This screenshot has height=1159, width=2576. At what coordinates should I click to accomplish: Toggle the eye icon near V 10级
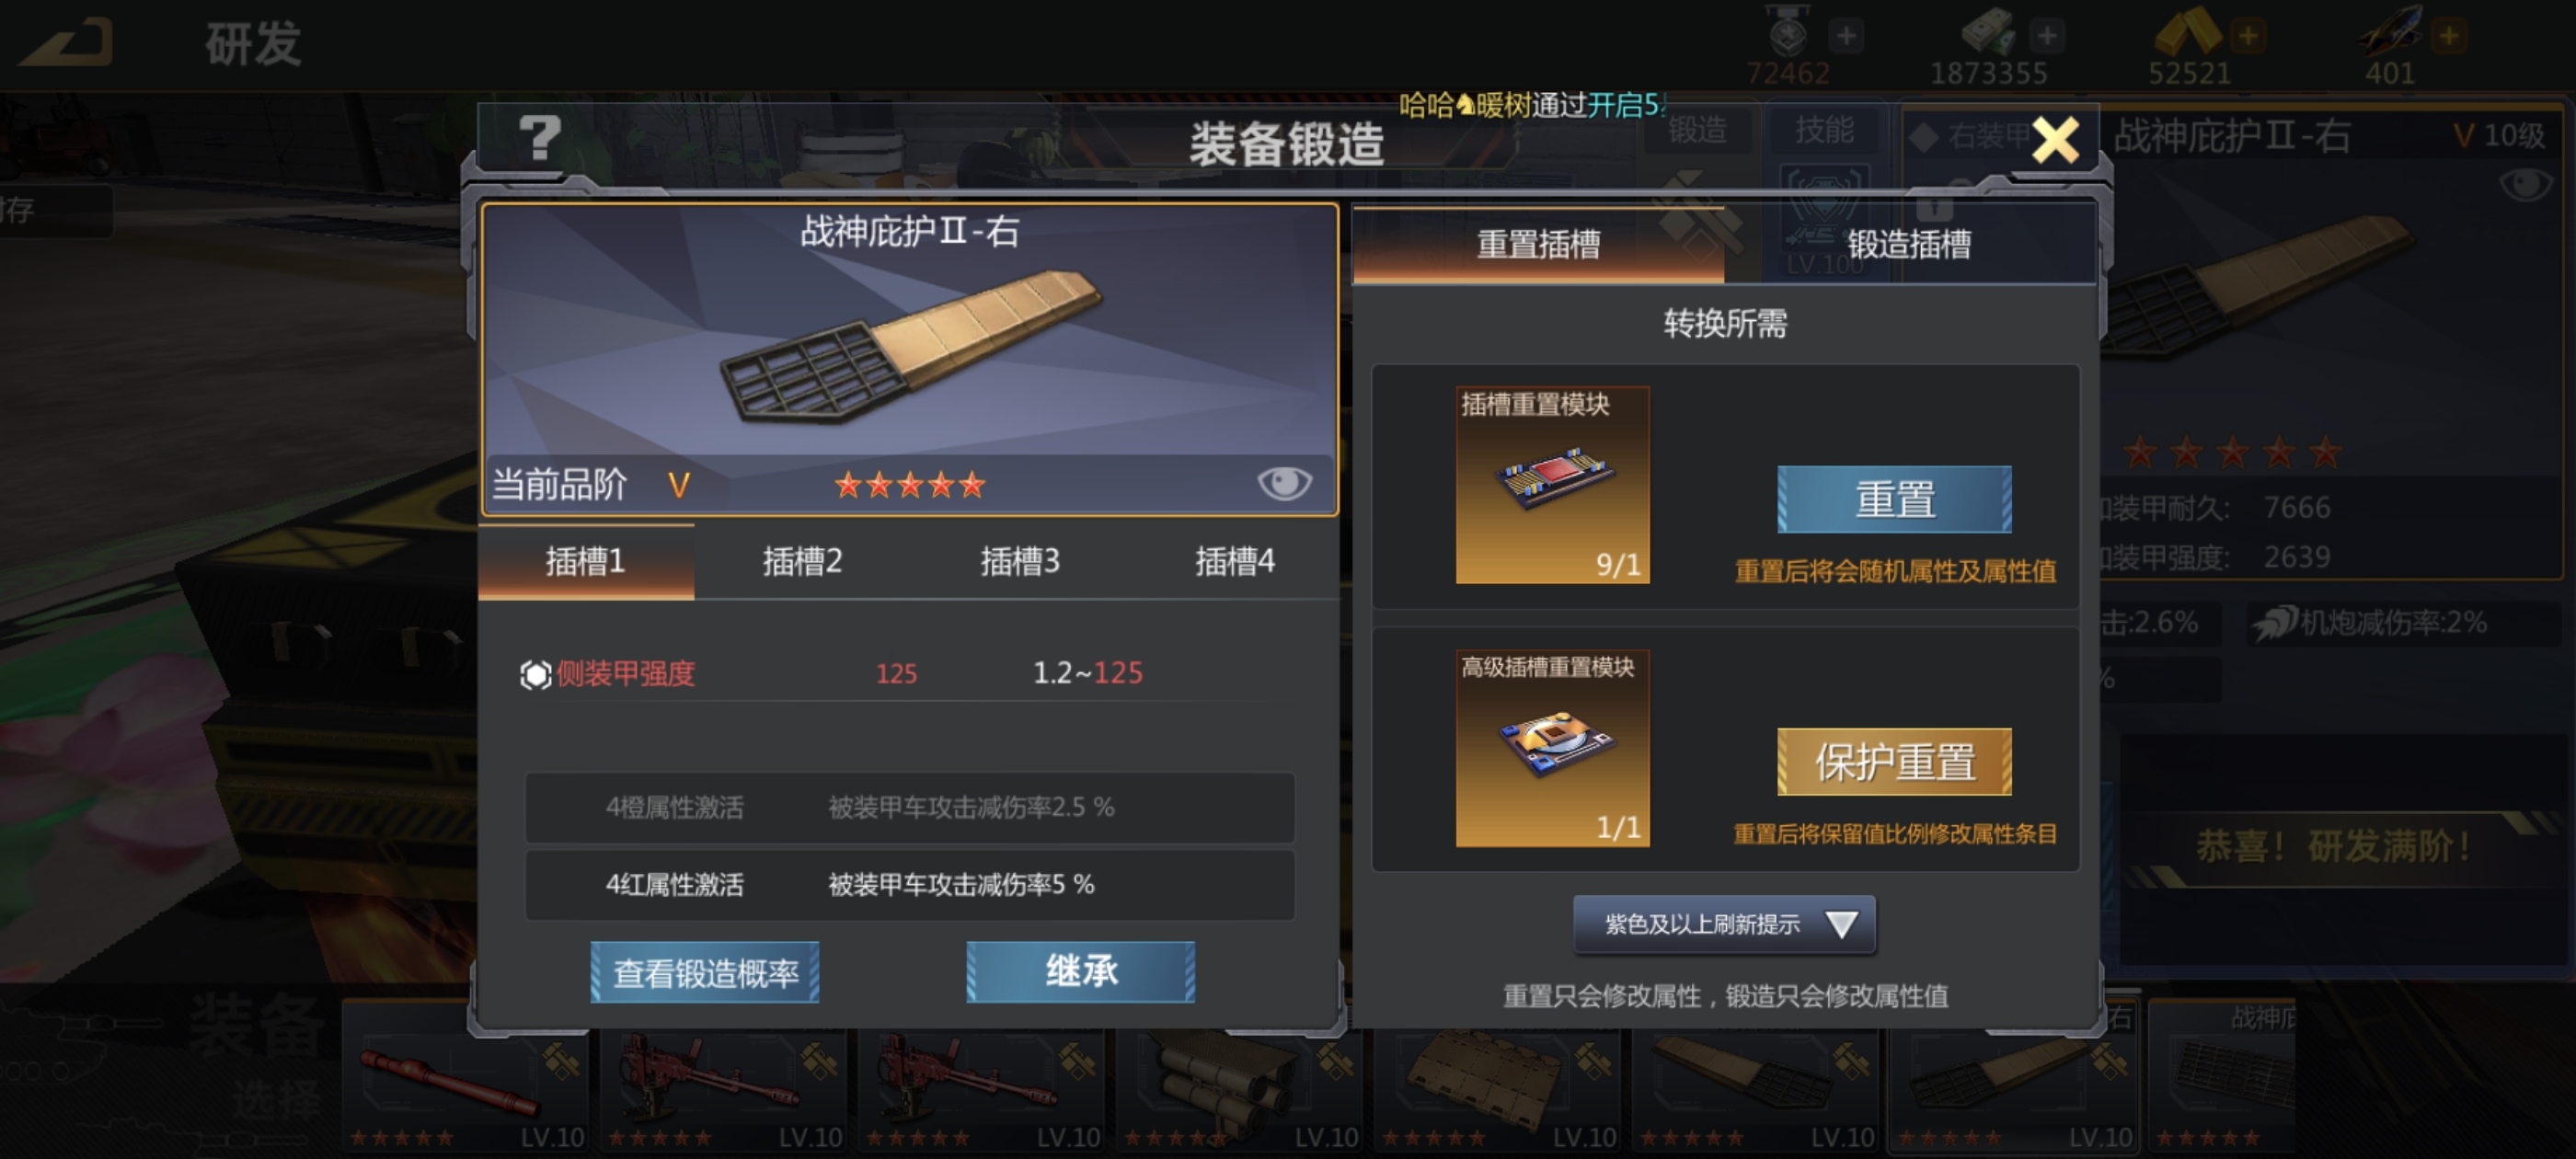2525,184
